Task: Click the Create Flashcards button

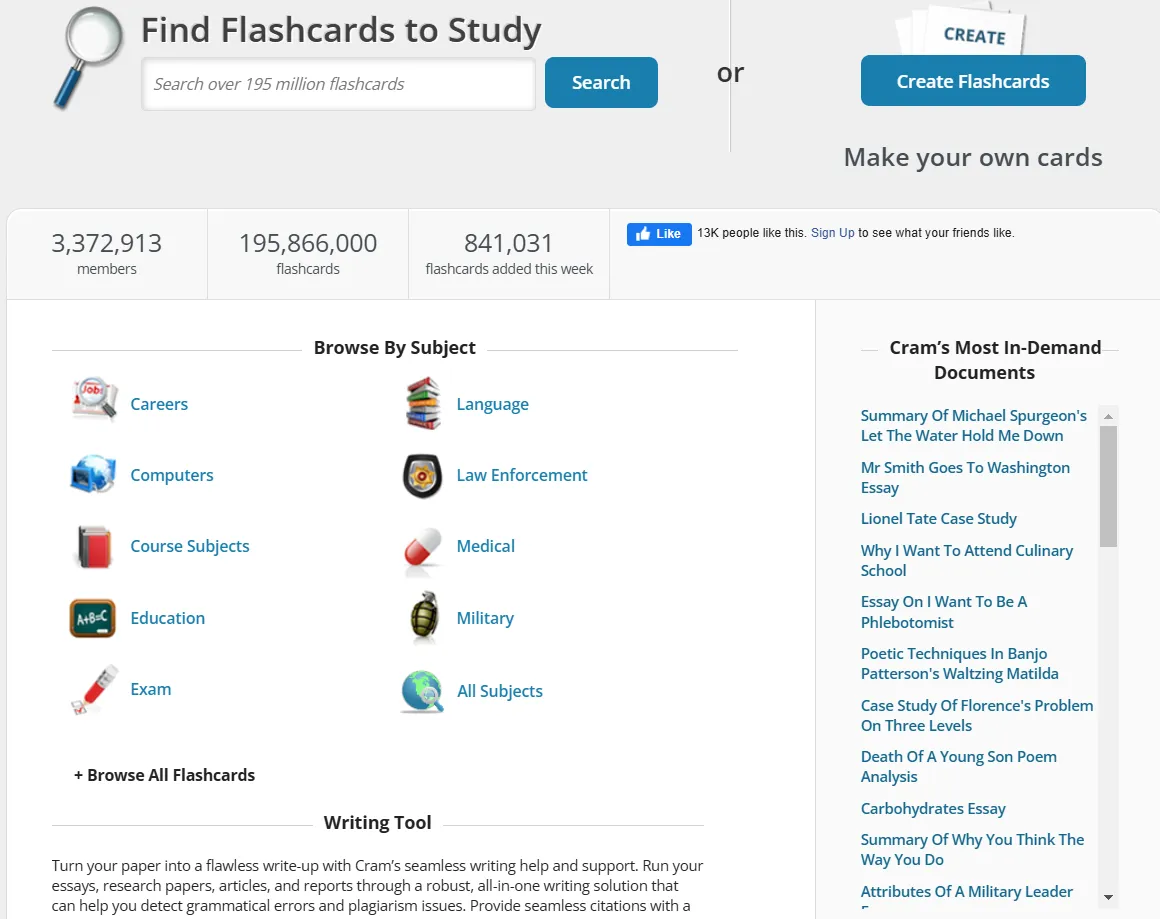Action: [x=973, y=81]
